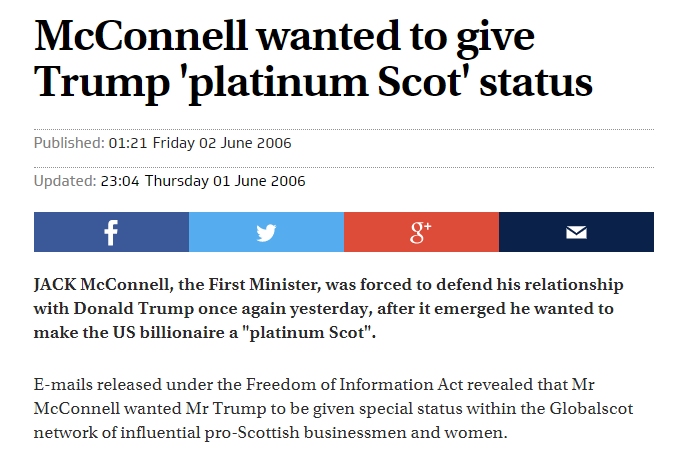
Task: Share the article via the Facebook icon
Action: coord(111,232)
